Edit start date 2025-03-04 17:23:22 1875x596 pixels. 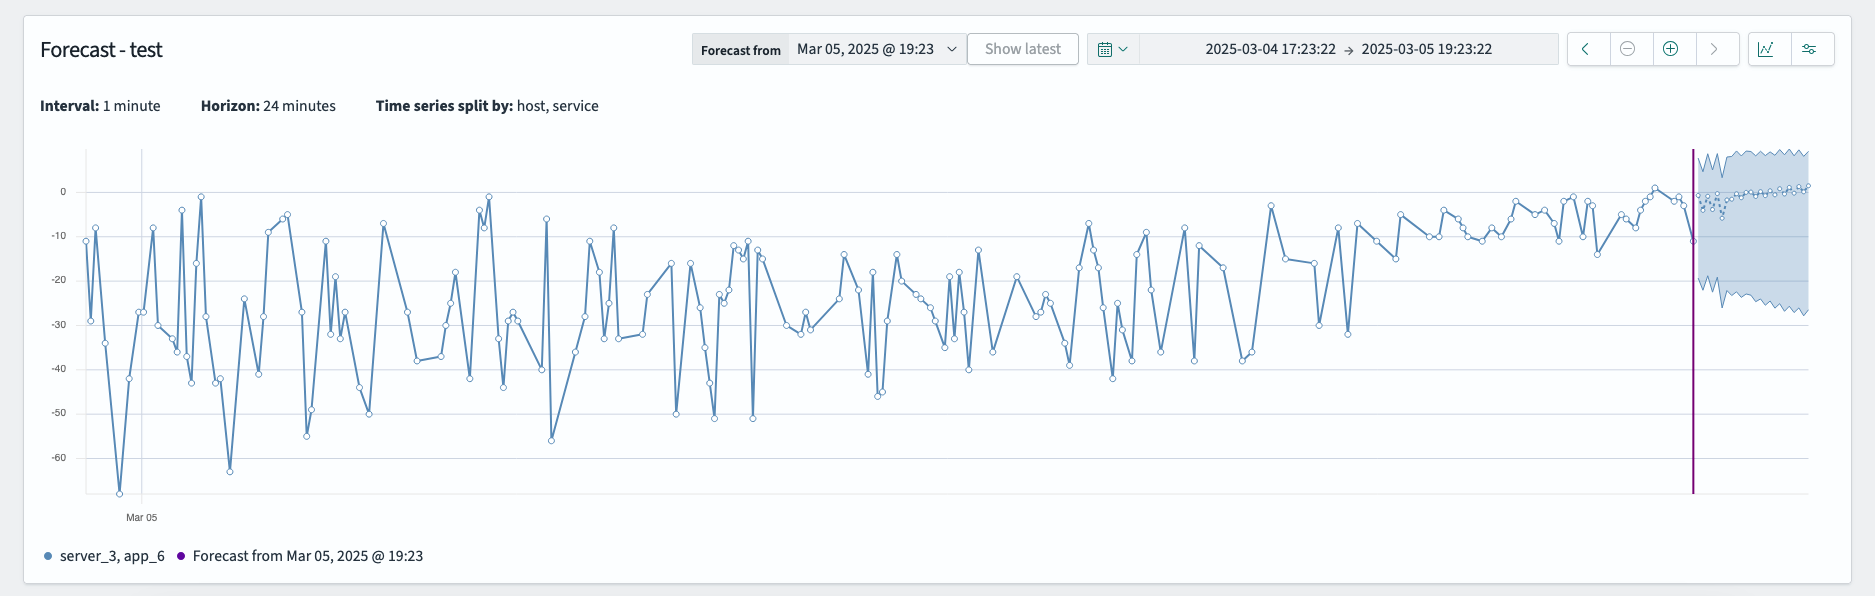[1270, 49]
